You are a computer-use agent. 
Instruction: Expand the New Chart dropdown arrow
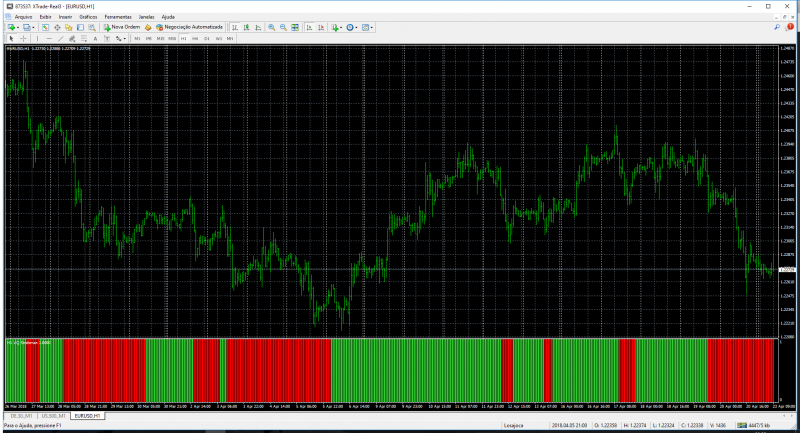pyautogui.click(x=18, y=28)
